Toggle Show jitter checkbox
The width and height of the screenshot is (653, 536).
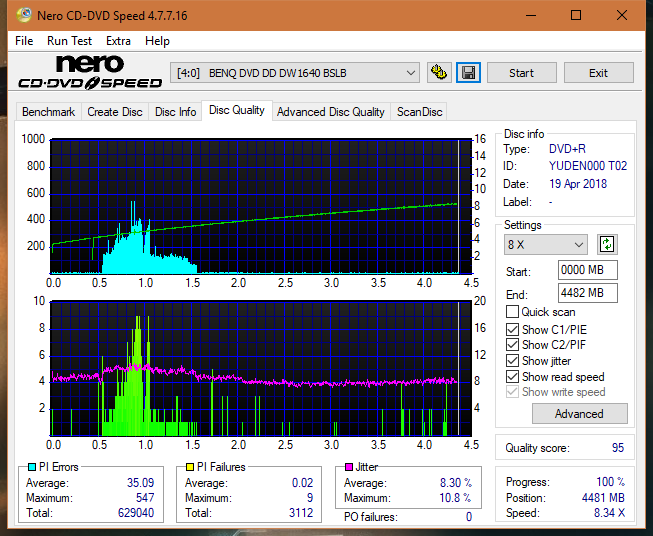coord(512,361)
